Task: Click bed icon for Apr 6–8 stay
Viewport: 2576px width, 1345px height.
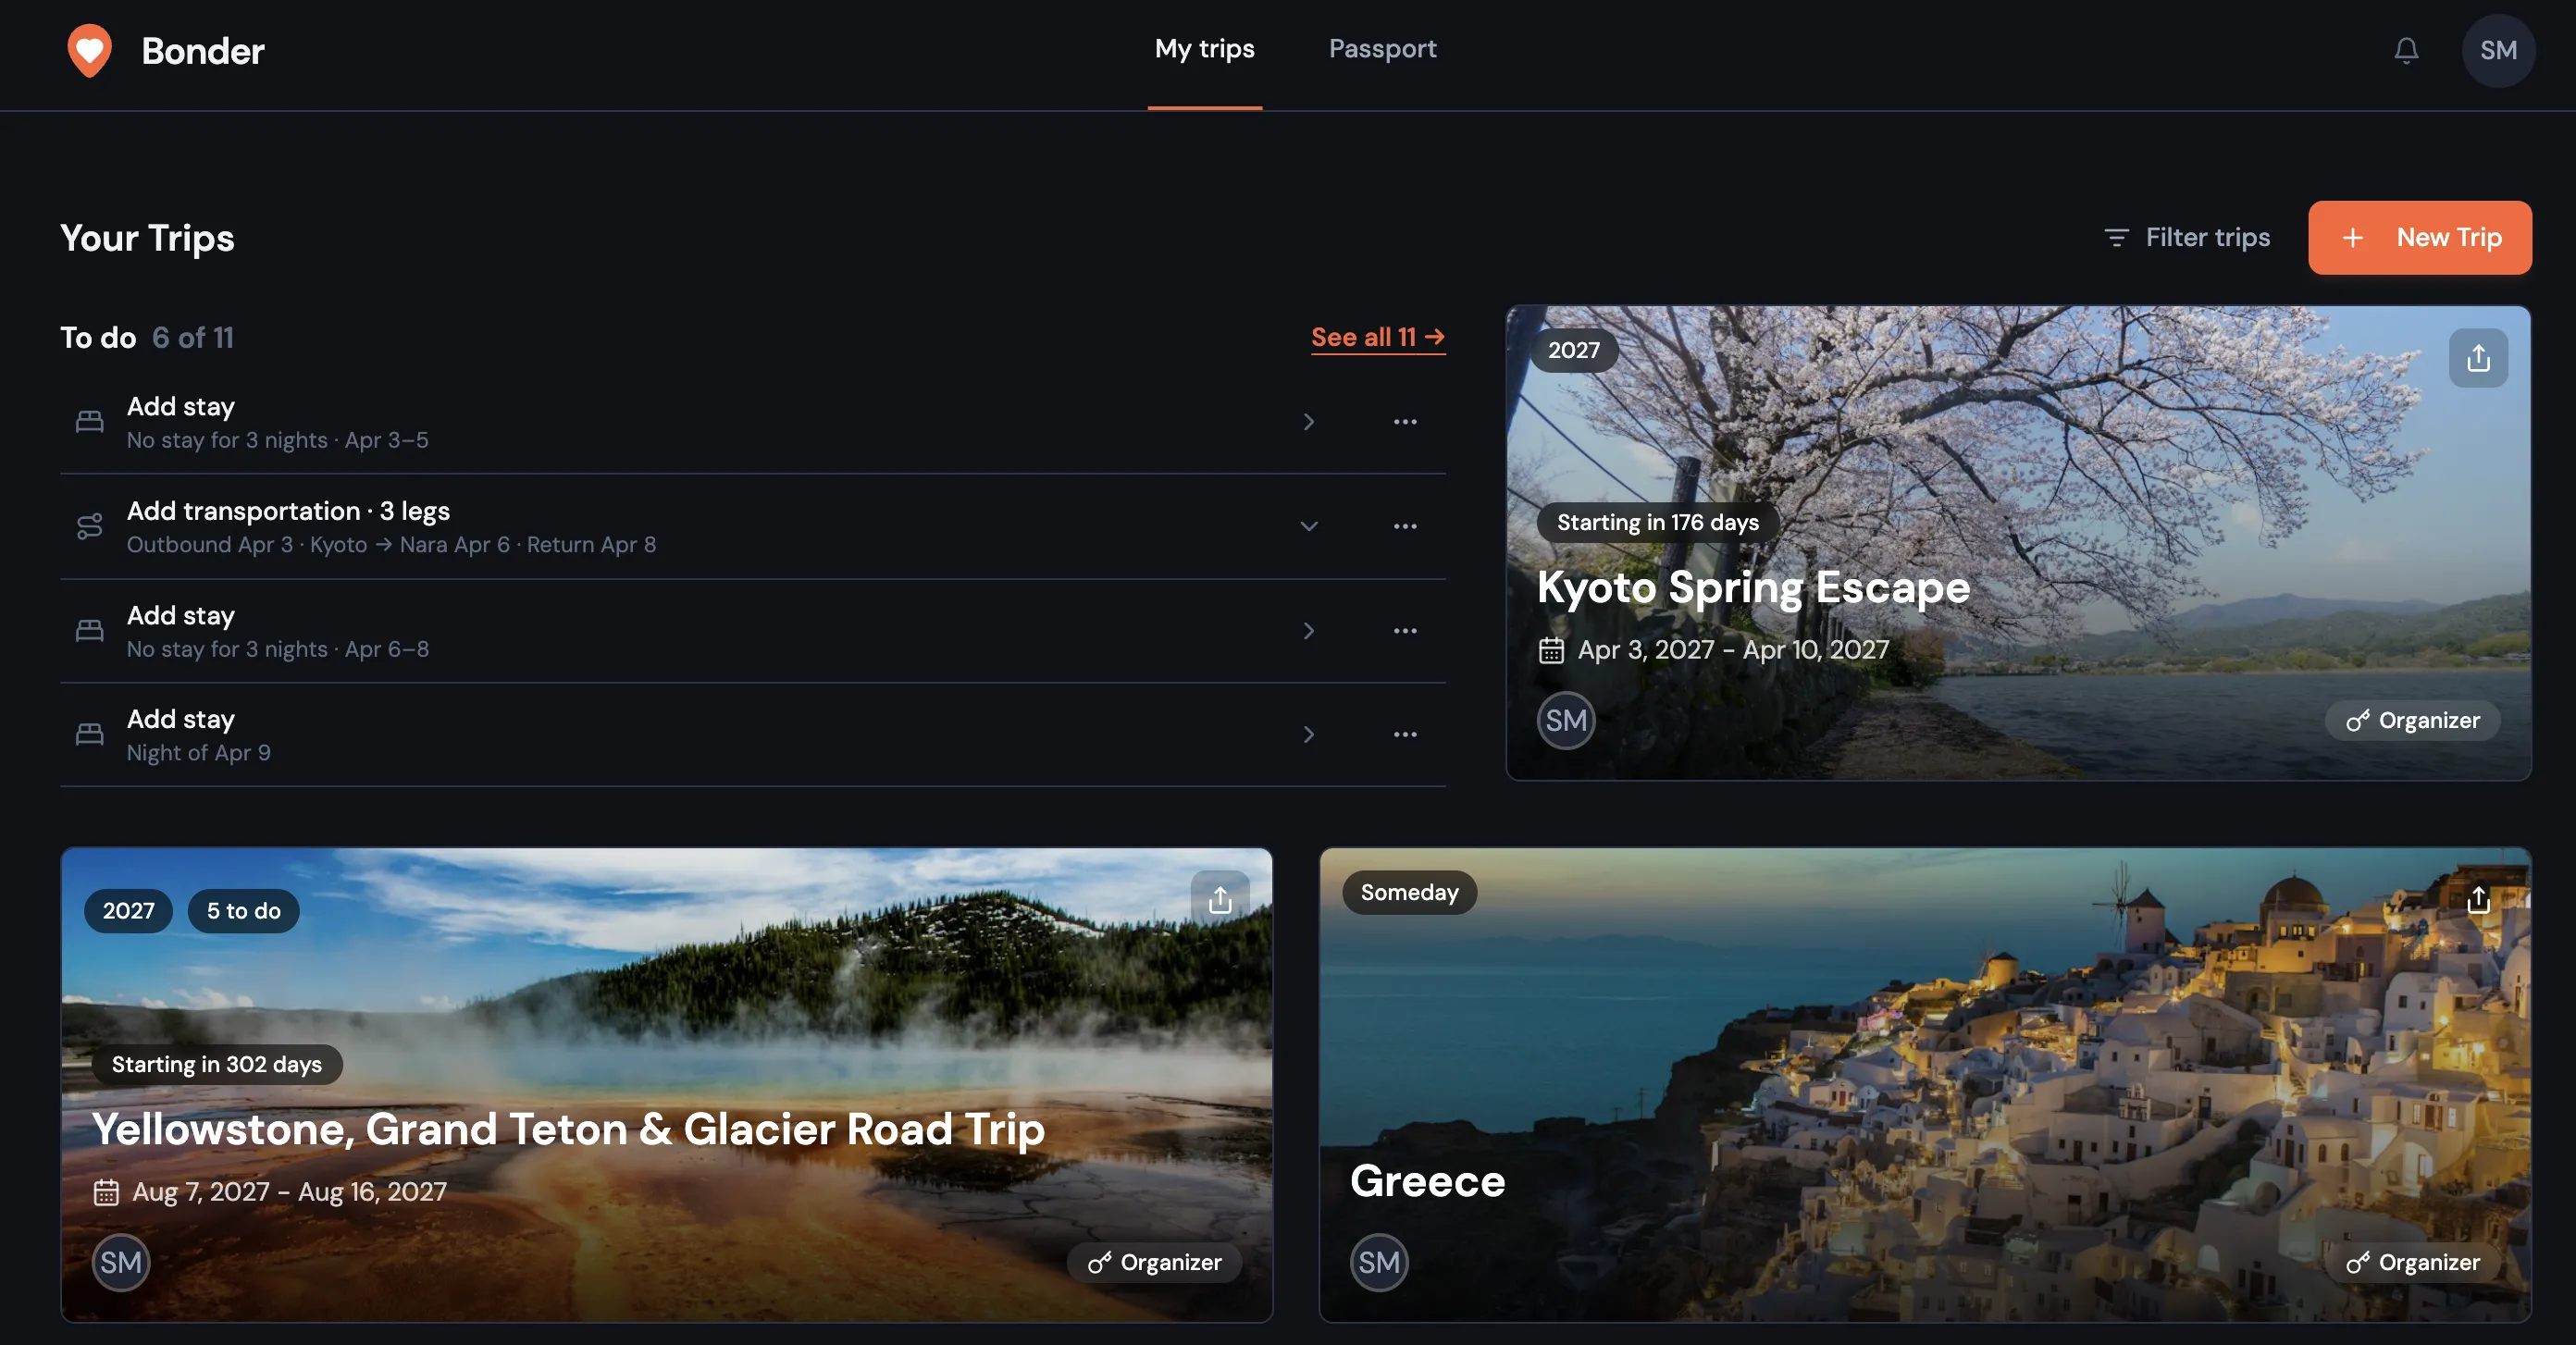Action: point(90,631)
